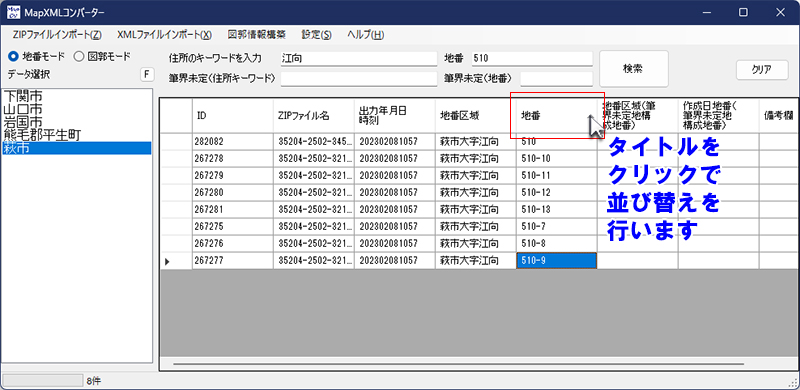Open the 図郭情報構築 menu
Image resolution: width=800 pixels, height=390 pixels.
pyautogui.click(x=257, y=35)
